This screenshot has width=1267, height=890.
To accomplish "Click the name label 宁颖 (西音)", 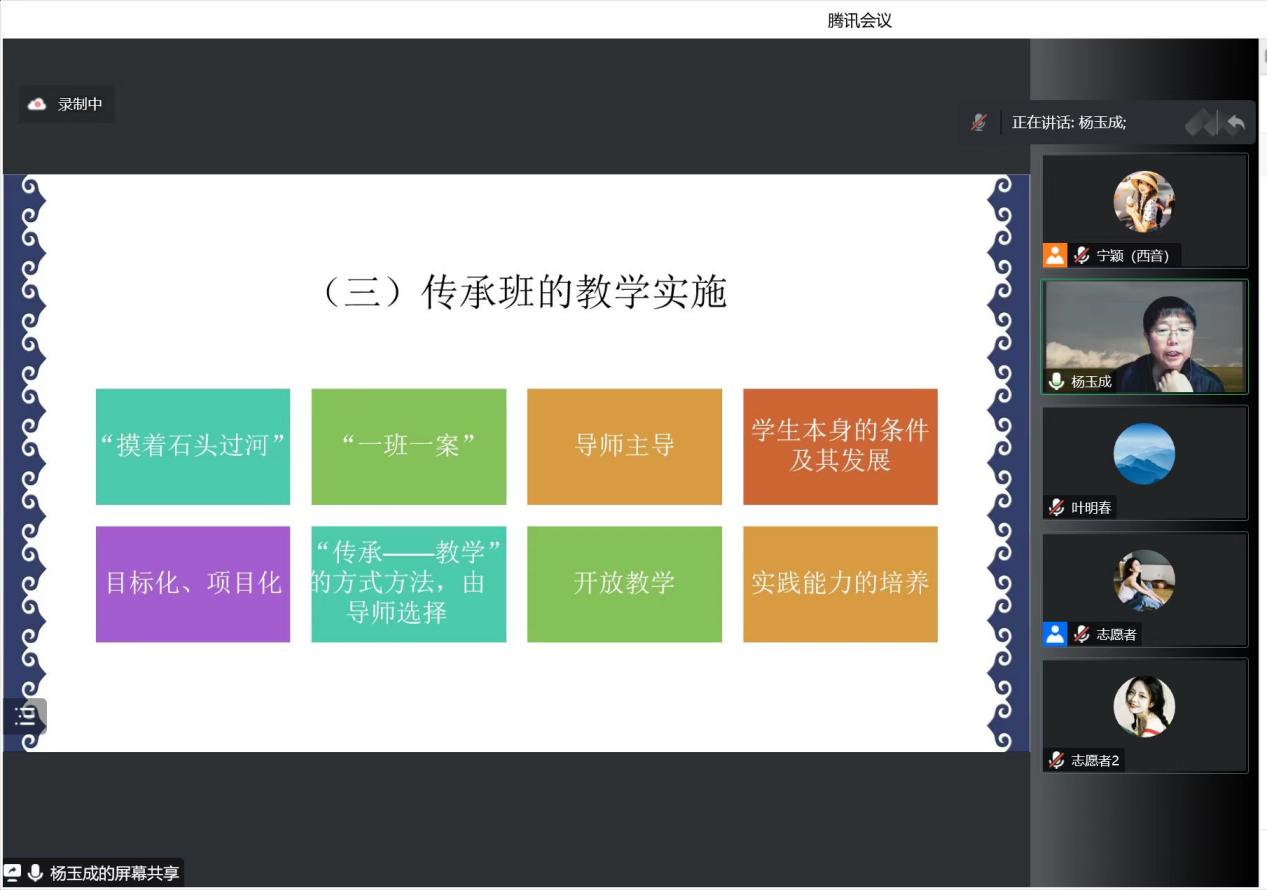I will 1133,255.
